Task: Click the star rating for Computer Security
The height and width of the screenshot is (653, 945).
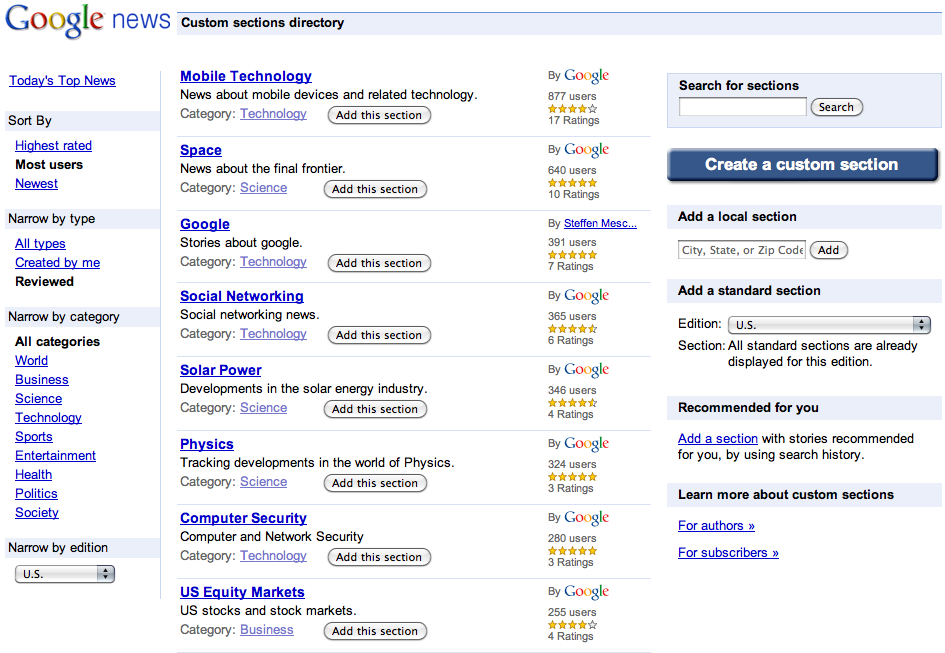Action: tap(571, 550)
